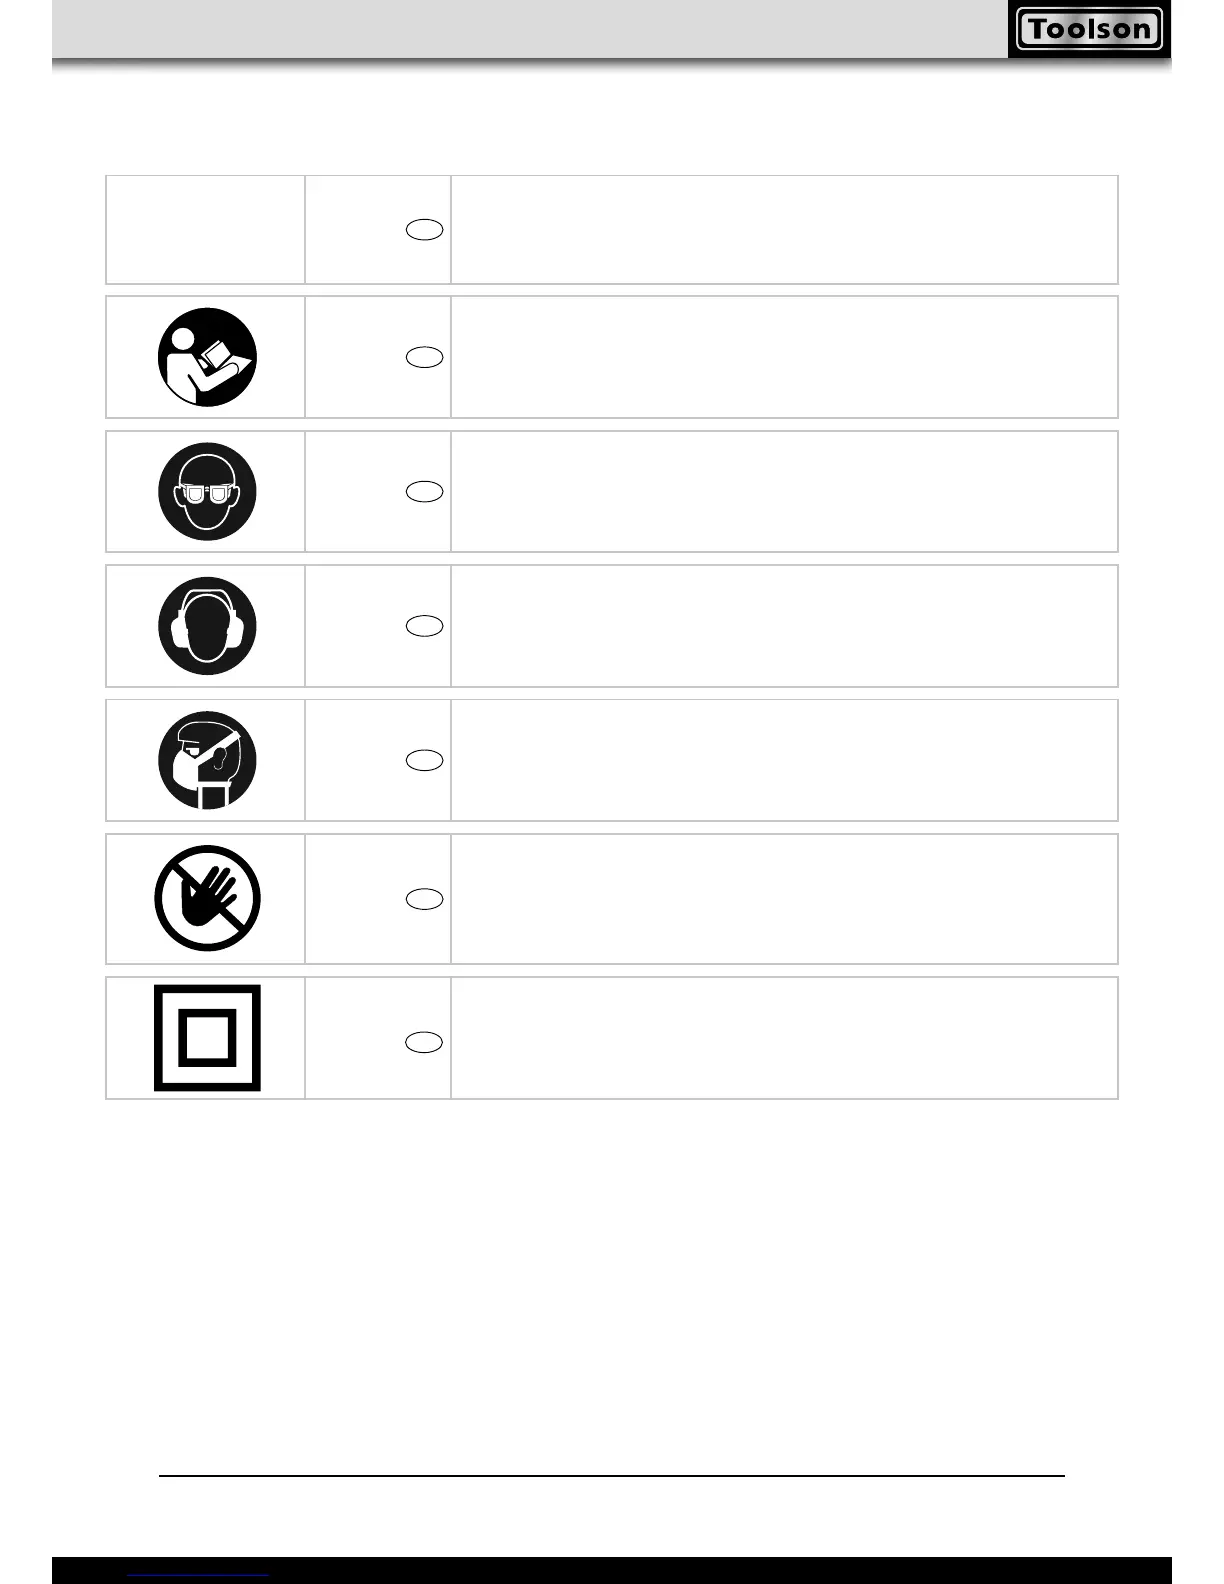This screenshot has height=1584, width=1224.
Task: Select the dust mask symbol
Action: coord(207,760)
